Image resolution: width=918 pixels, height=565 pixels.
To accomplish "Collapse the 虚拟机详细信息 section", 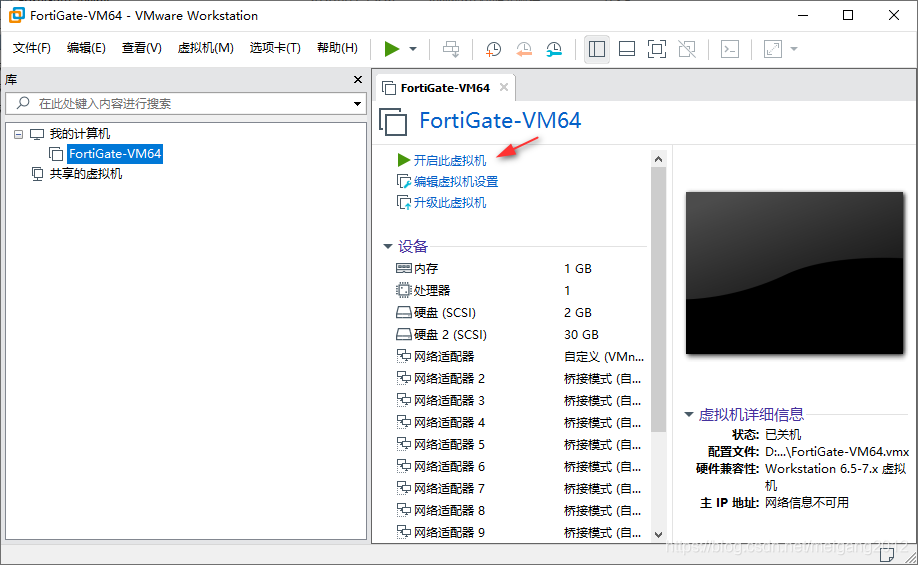I will tap(689, 415).
